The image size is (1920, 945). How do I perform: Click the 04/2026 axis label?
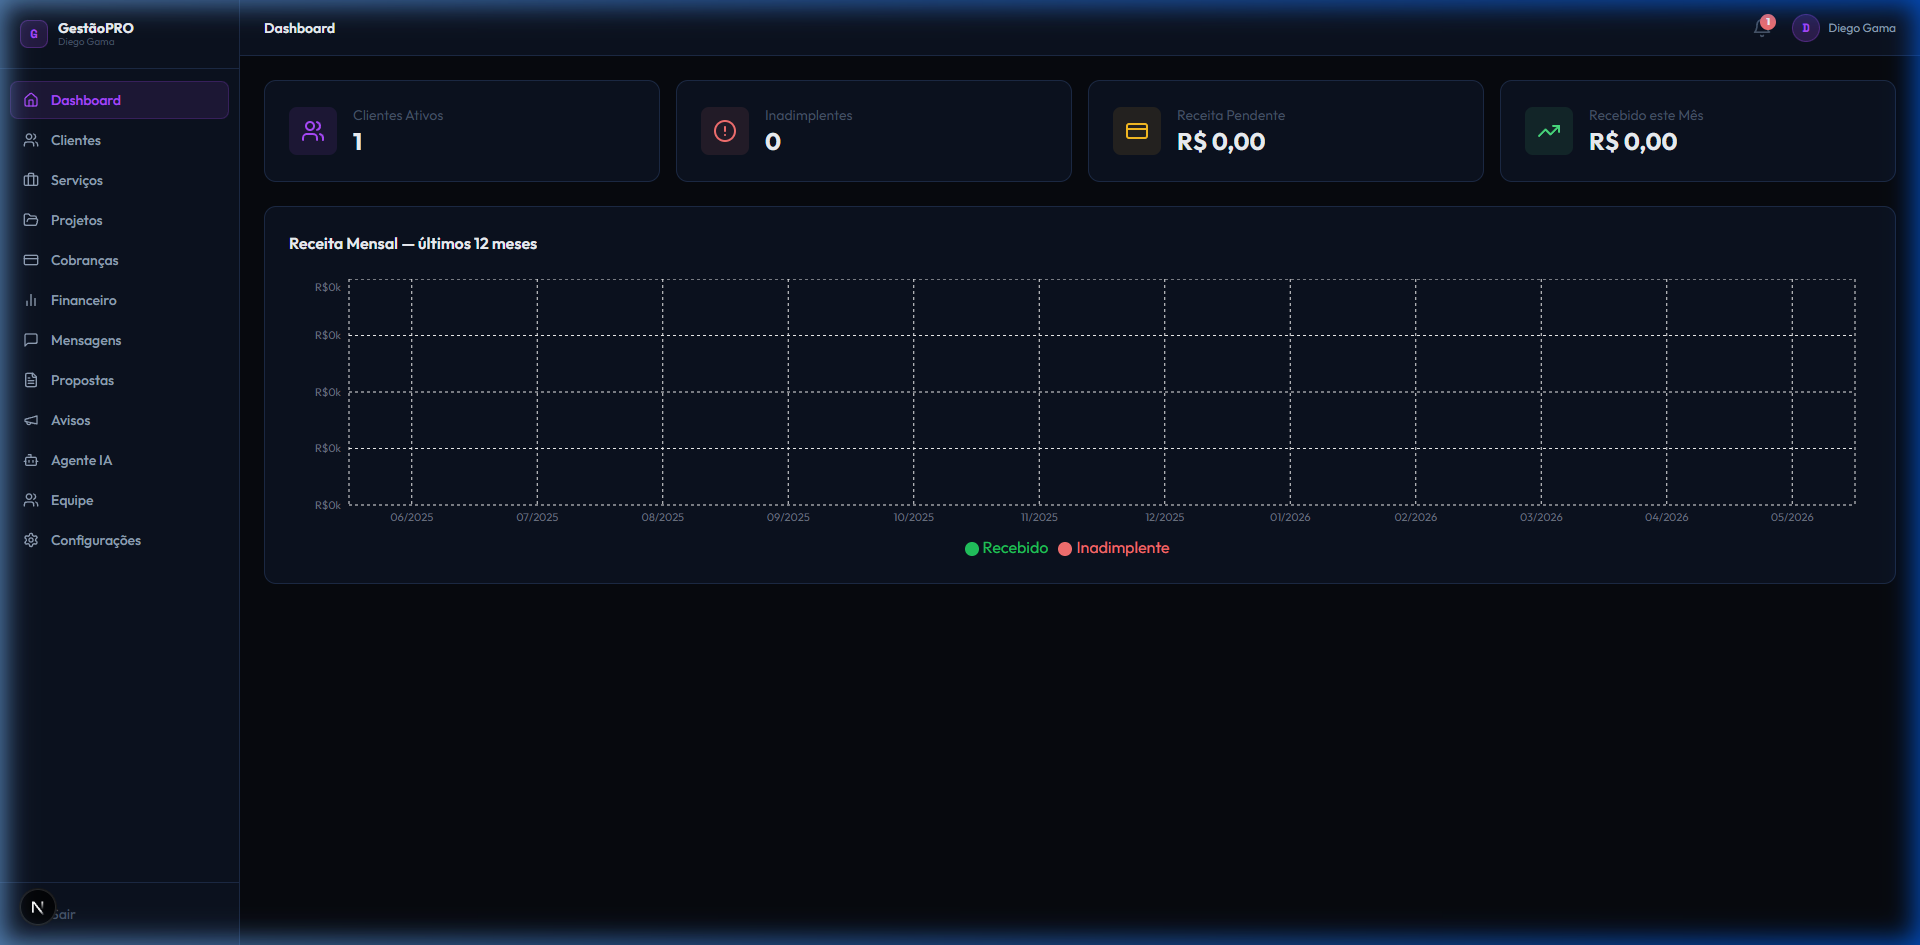click(1667, 517)
